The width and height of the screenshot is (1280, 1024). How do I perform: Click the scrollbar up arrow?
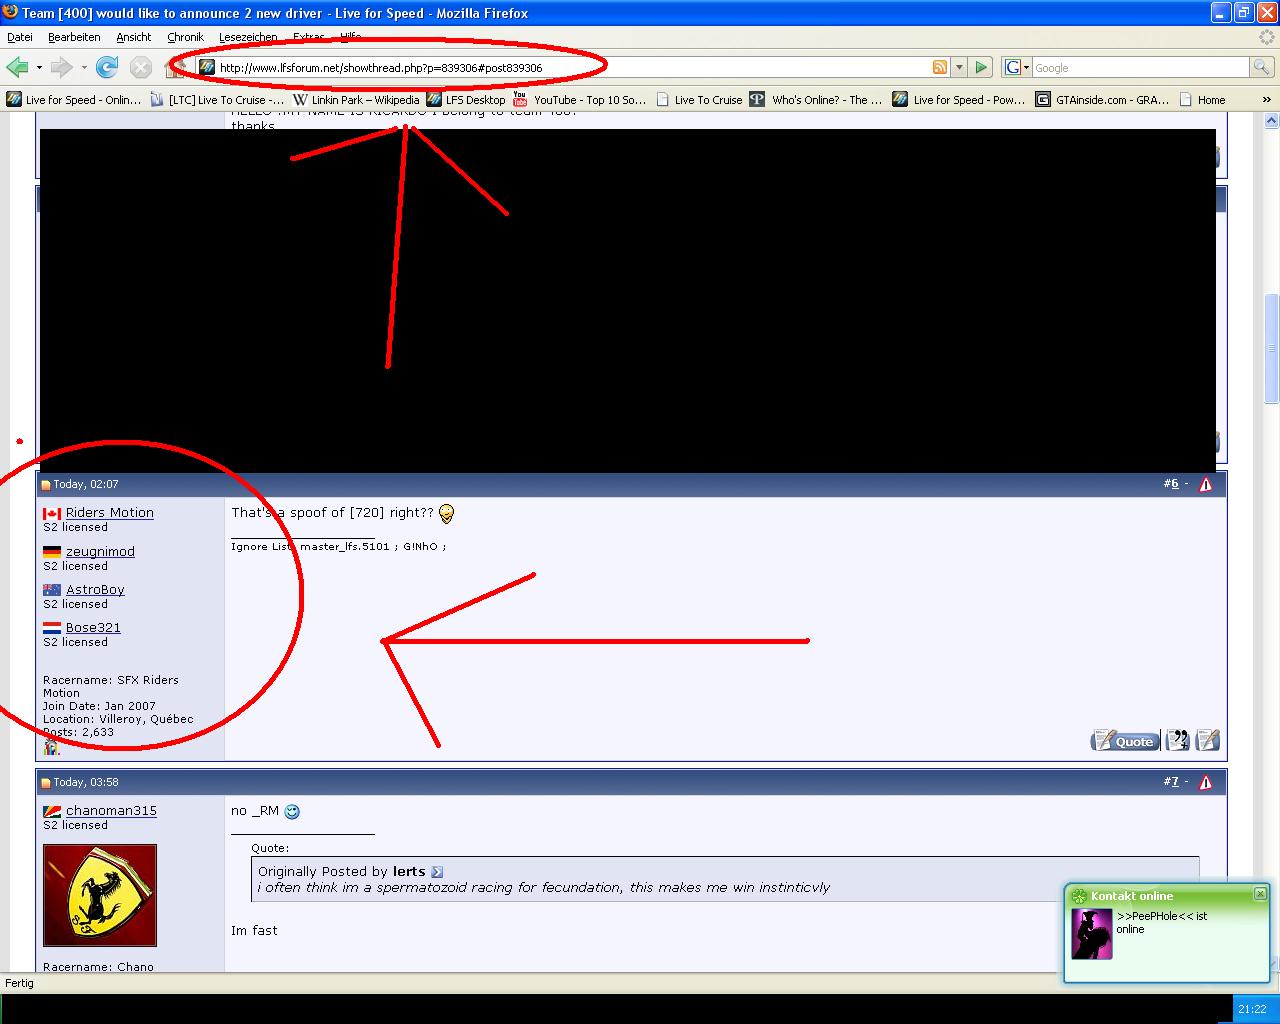1271,120
